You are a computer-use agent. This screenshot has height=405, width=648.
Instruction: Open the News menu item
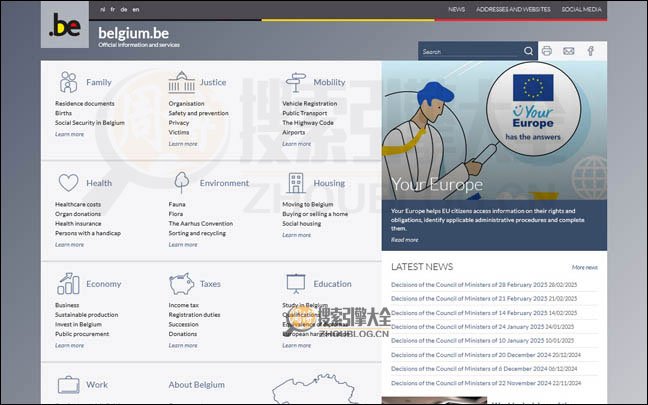point(456,9)
